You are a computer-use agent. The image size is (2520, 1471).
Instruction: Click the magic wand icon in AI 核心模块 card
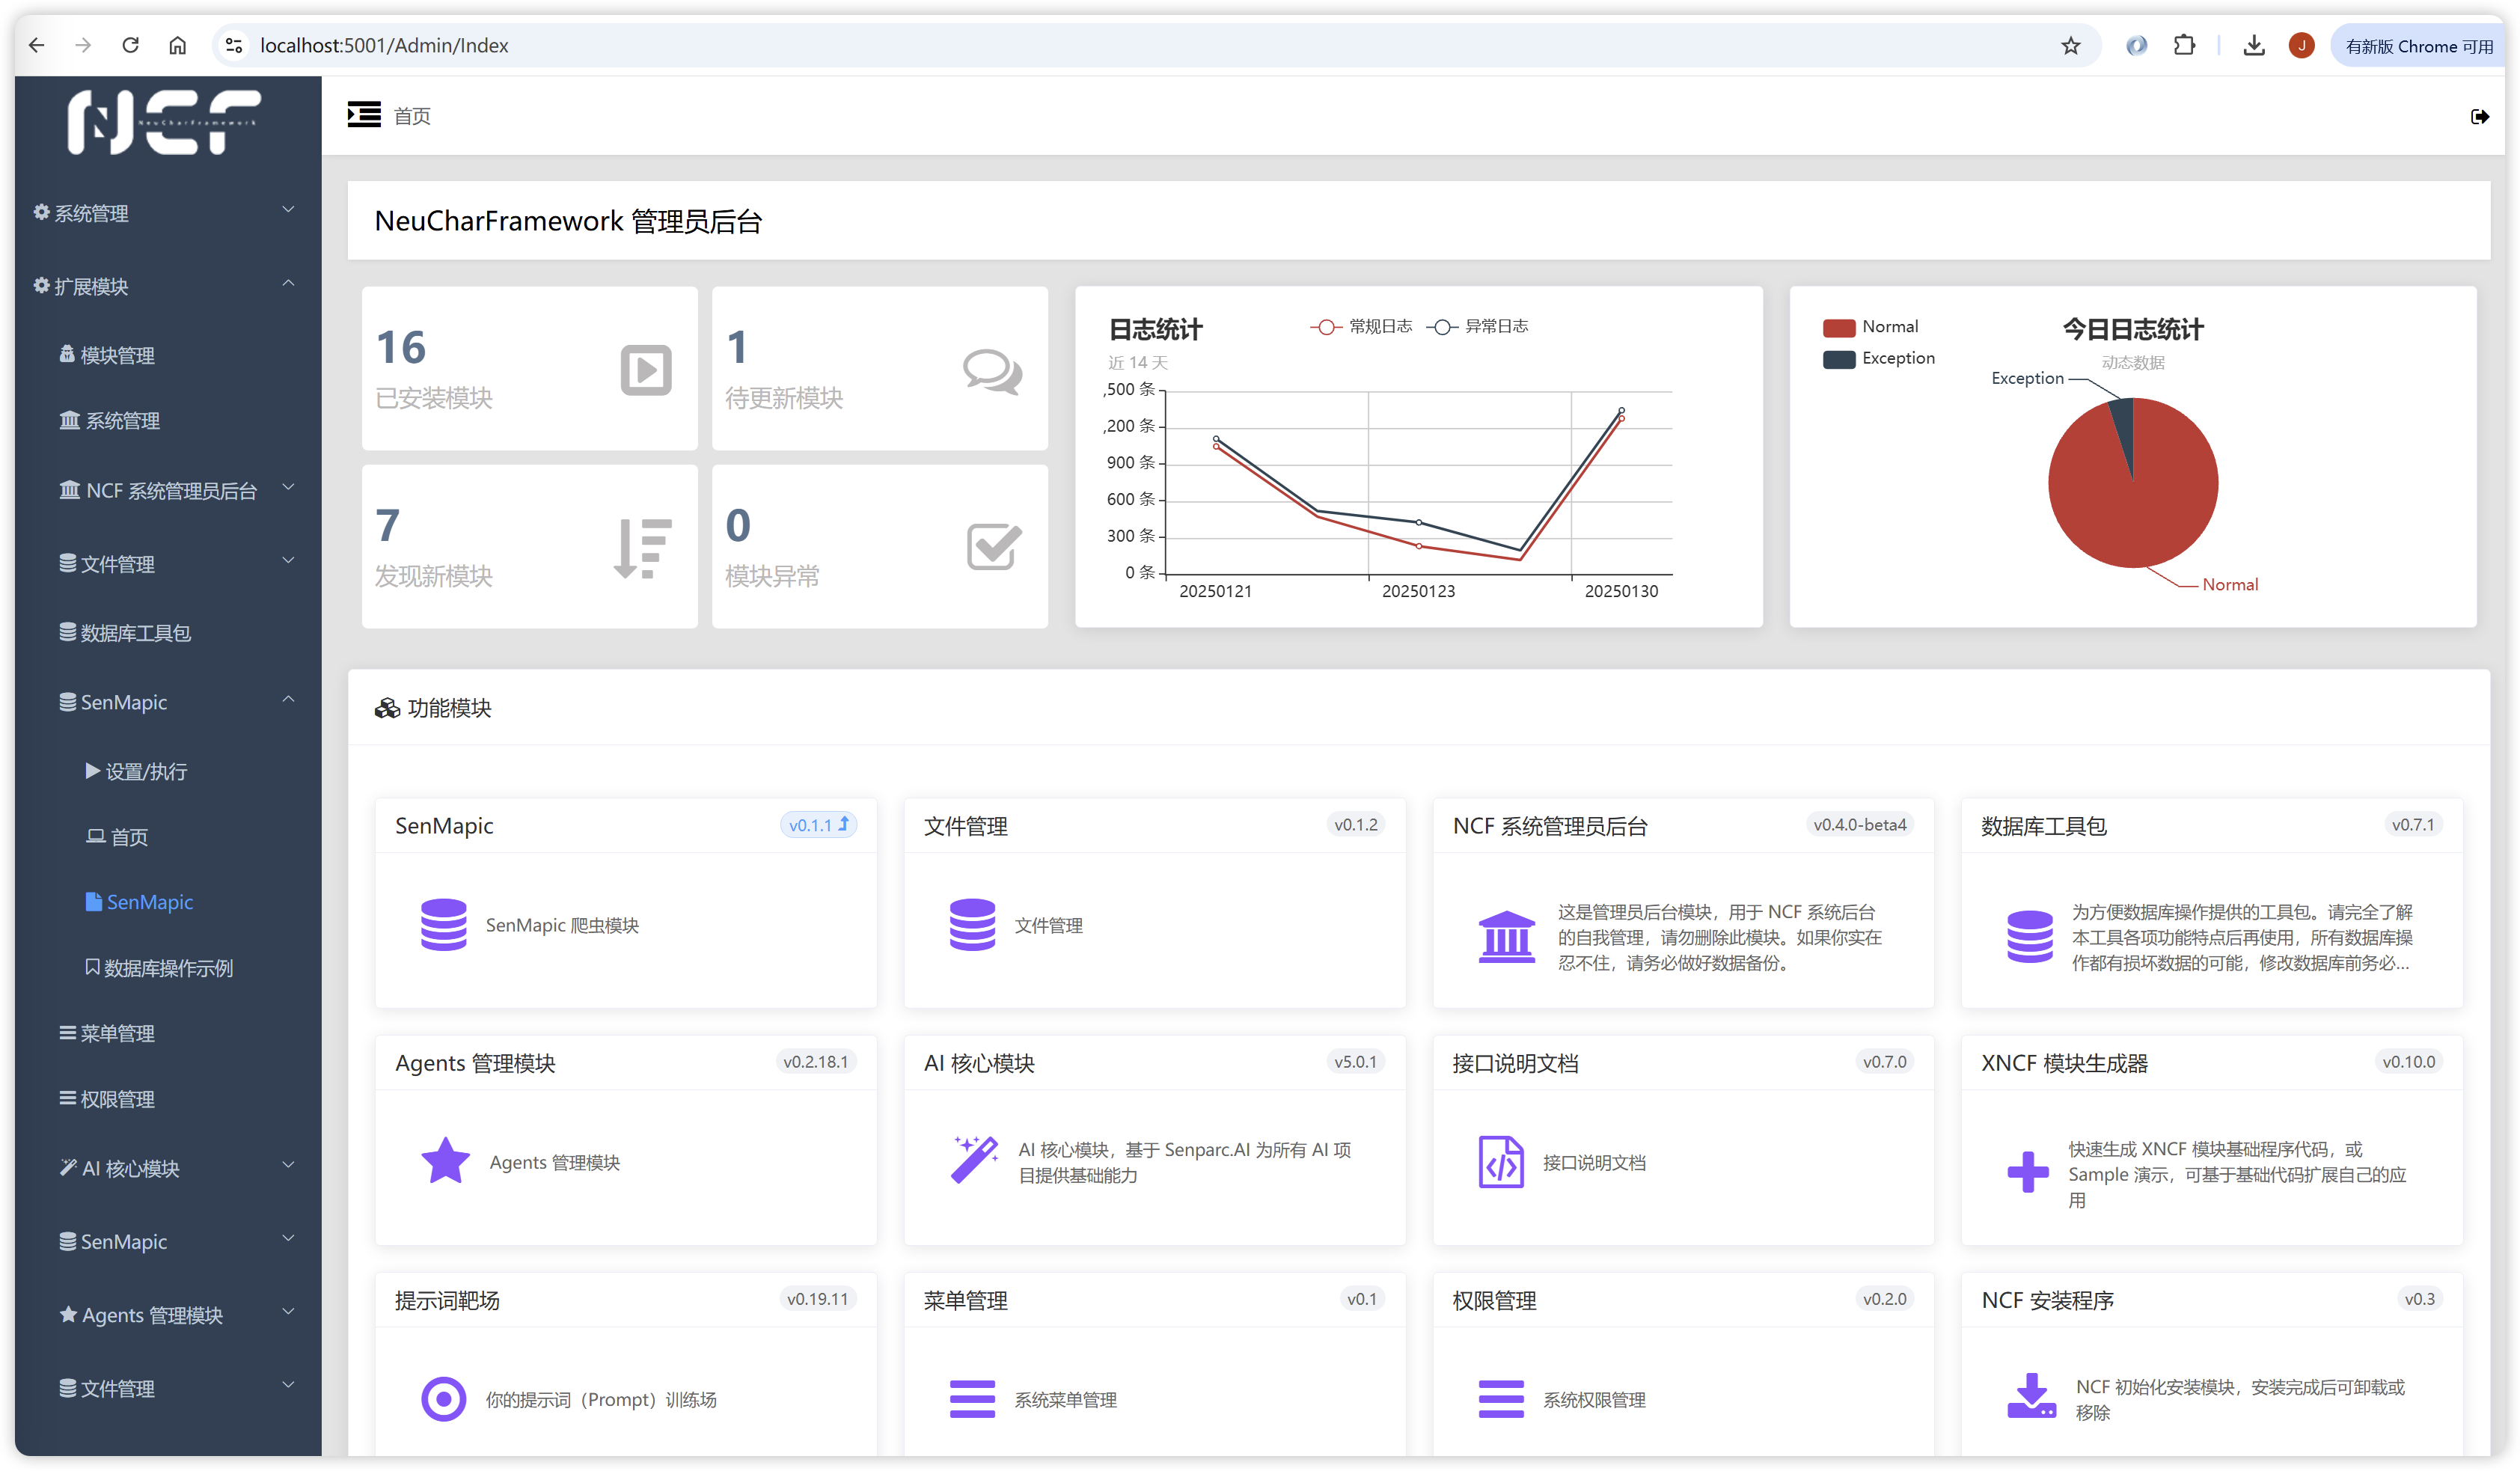974,1160
